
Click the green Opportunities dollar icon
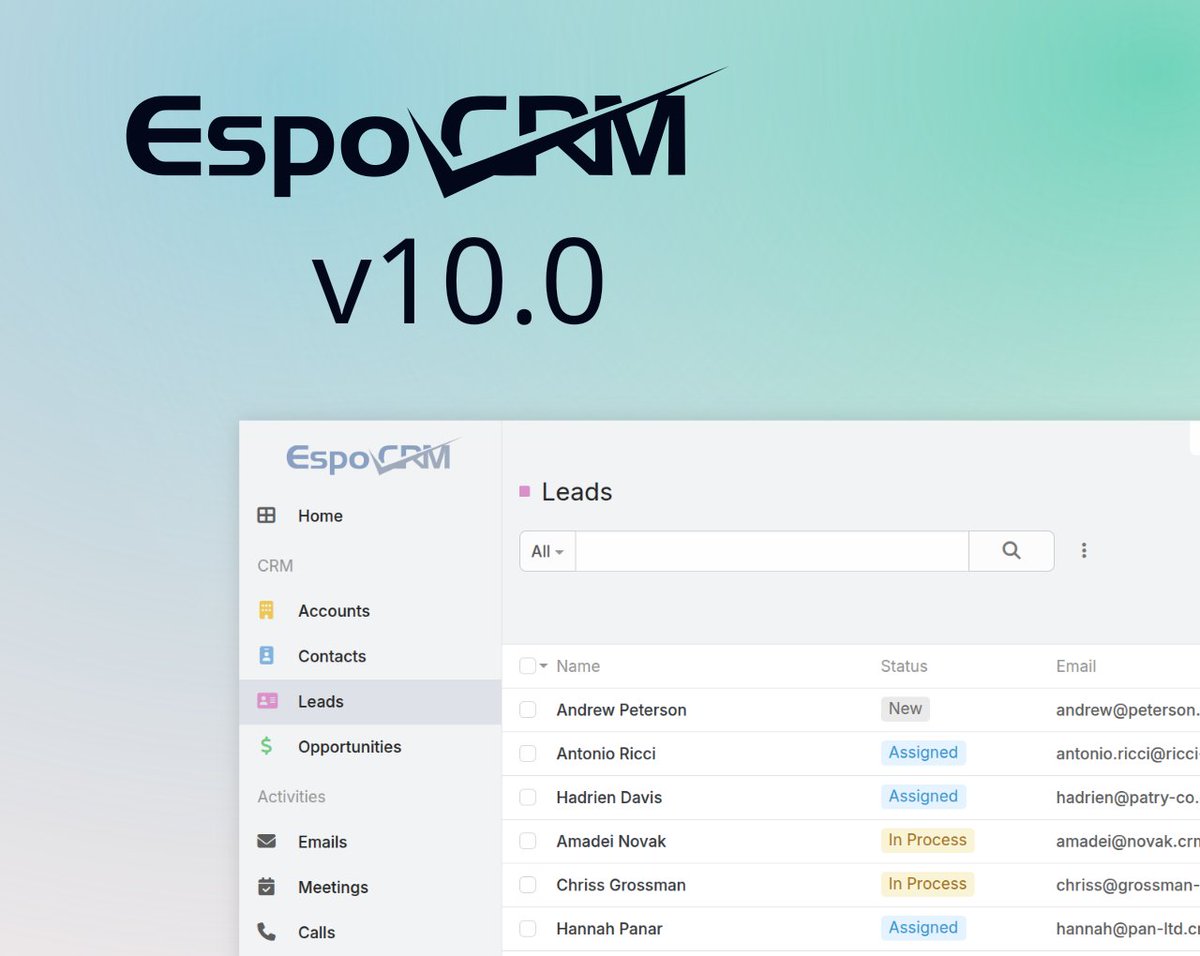266,746
